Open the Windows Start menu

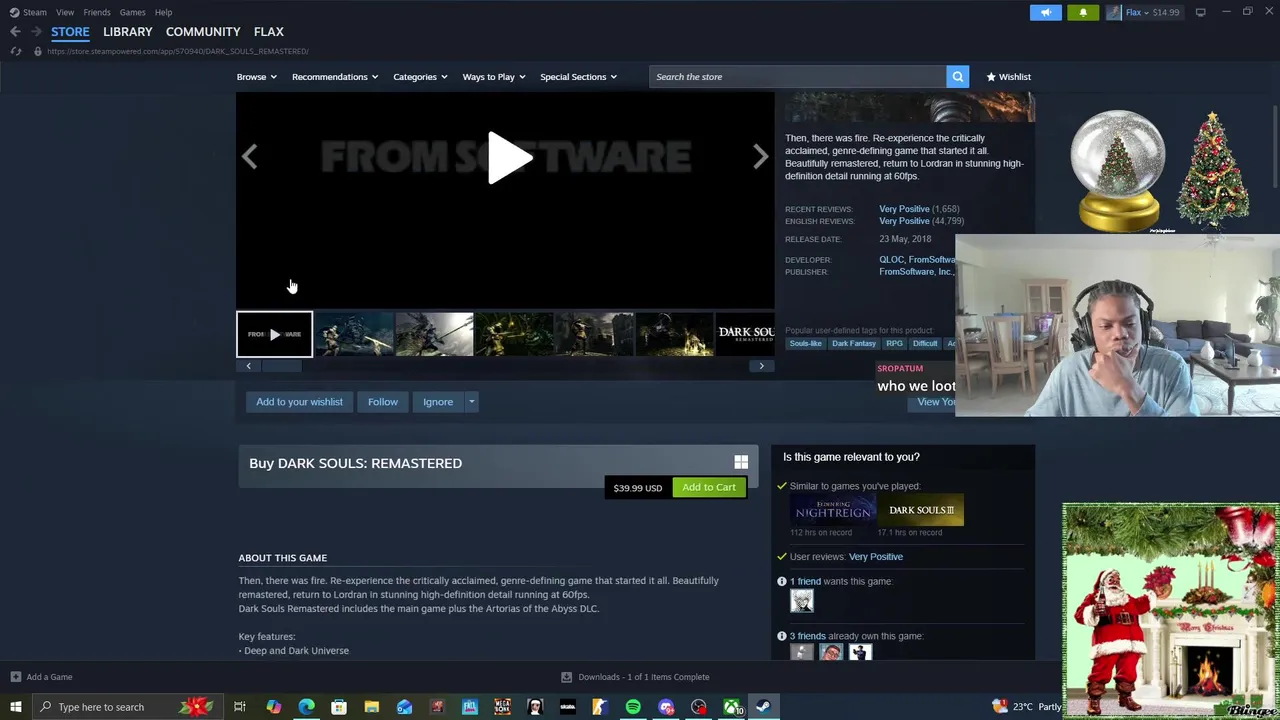click(x=15, y=707)
